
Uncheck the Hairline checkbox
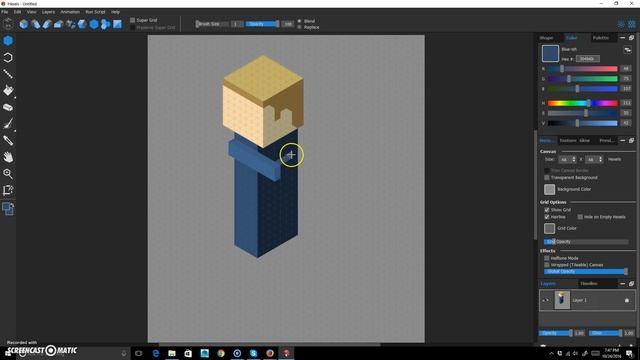pos(547,217)
